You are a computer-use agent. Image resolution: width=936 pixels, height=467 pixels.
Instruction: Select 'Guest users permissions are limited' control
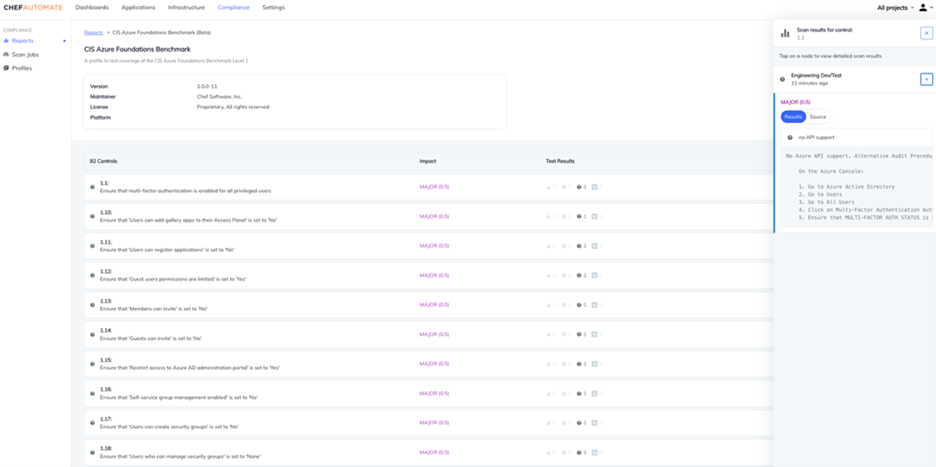tap(173, 279)
